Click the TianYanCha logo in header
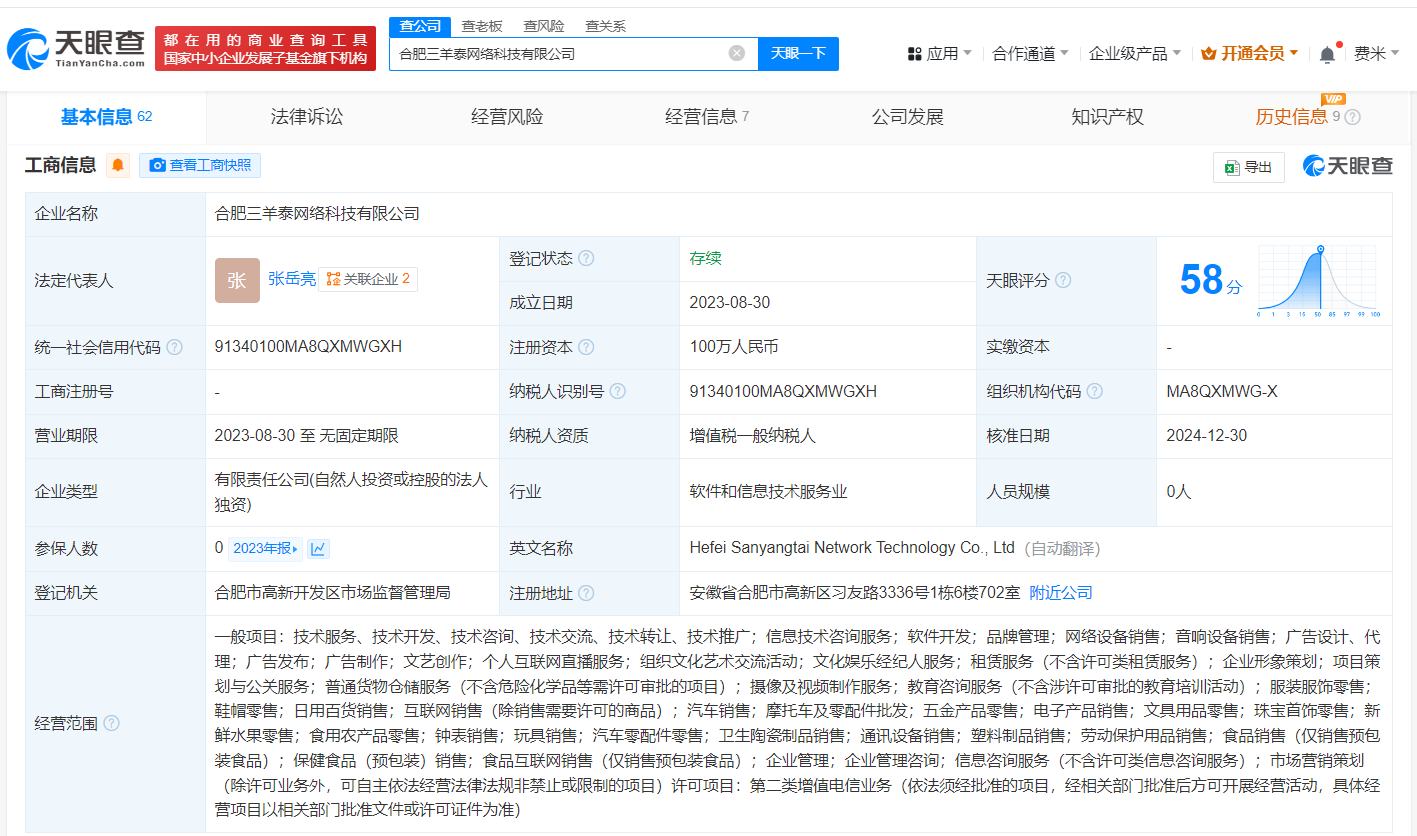 tap(76, 48)
